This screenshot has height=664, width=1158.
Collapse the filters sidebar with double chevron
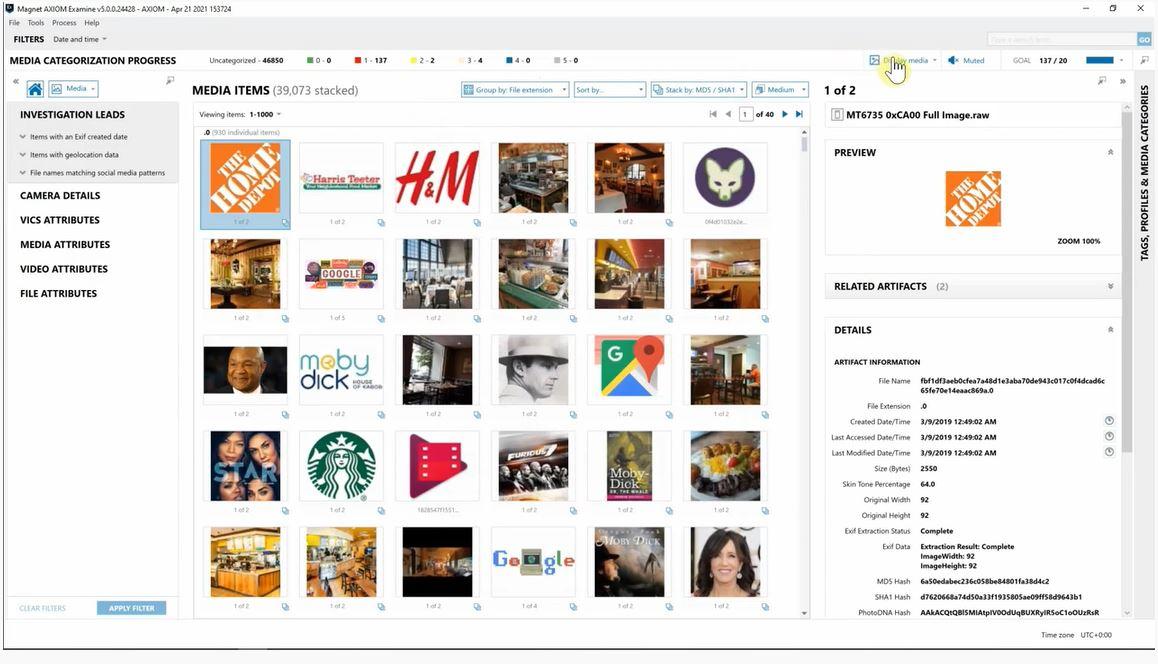click(16, 81)
